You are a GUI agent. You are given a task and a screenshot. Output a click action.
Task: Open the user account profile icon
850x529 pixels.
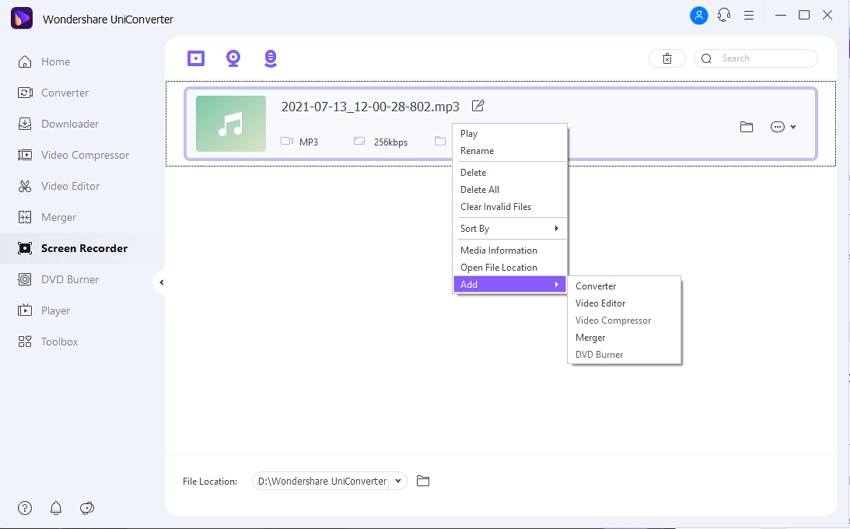[x=699, y=15]
